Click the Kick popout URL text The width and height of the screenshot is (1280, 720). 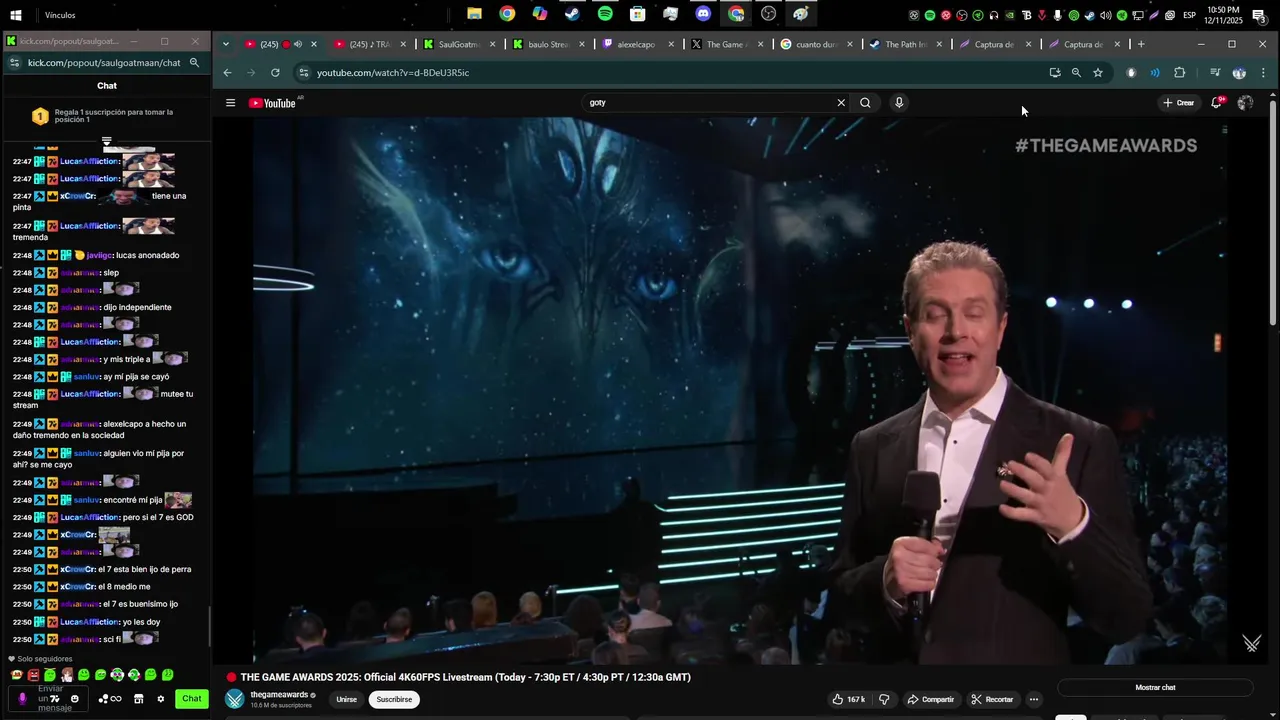click(x=104, y=63)
